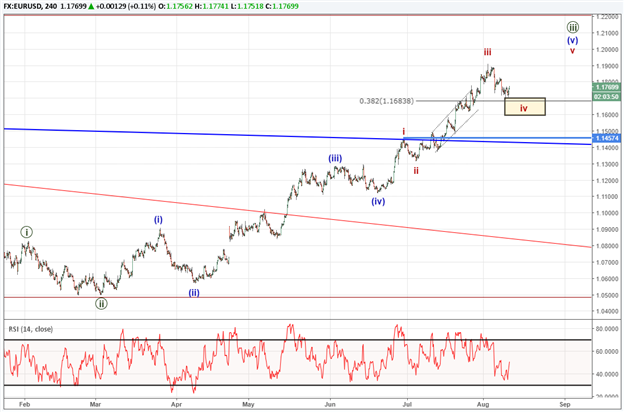This screenshot has height=412, width=624.
Task: Click the blue (ii) wave label
Action: 194,293
